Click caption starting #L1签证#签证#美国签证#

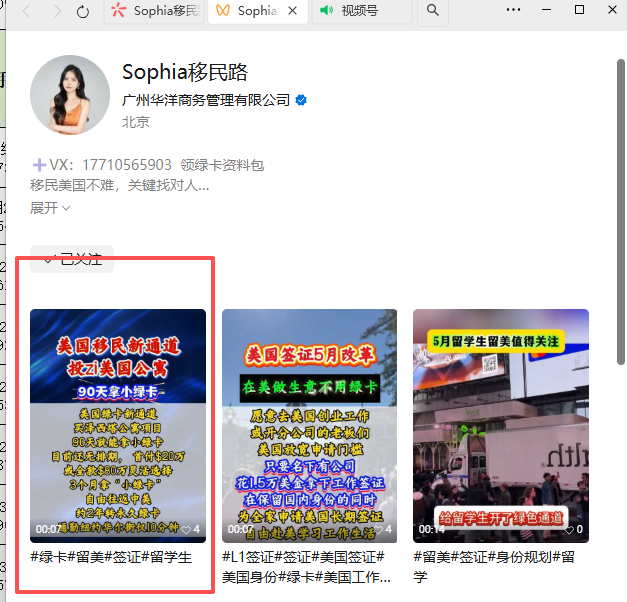pyautogui.click(x=306, y=567)
